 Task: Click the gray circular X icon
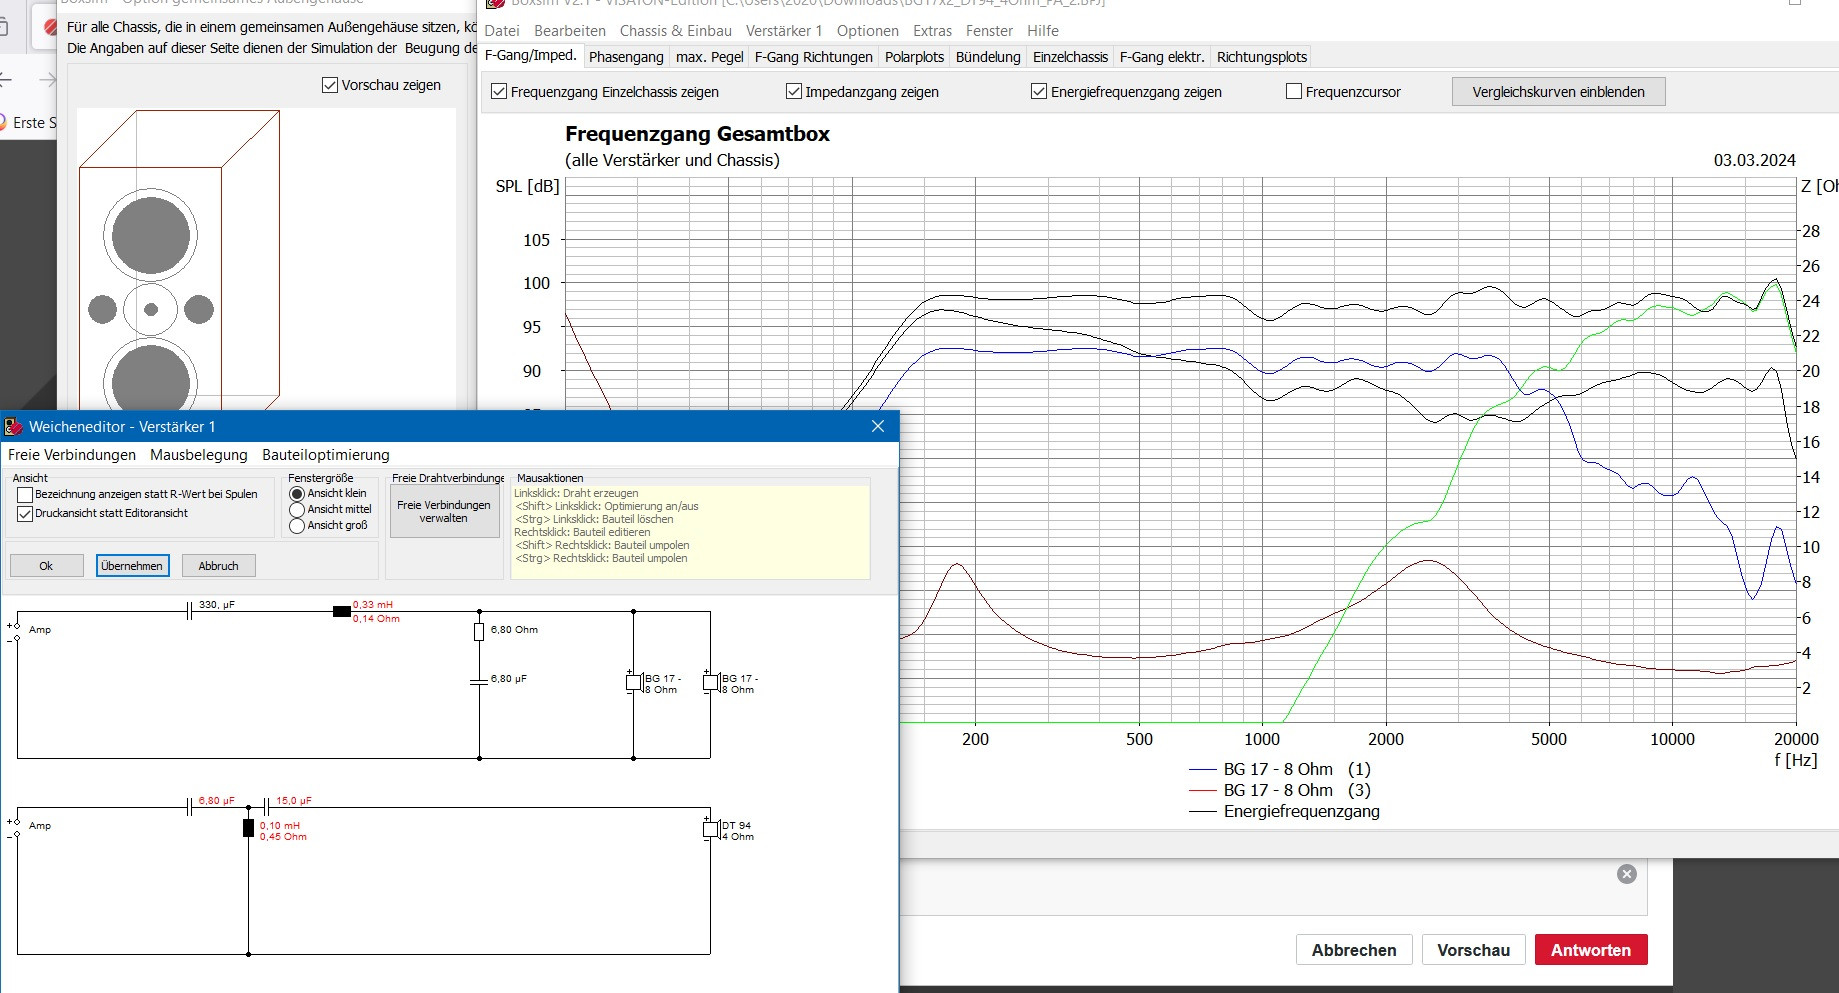coord(1627,874)
